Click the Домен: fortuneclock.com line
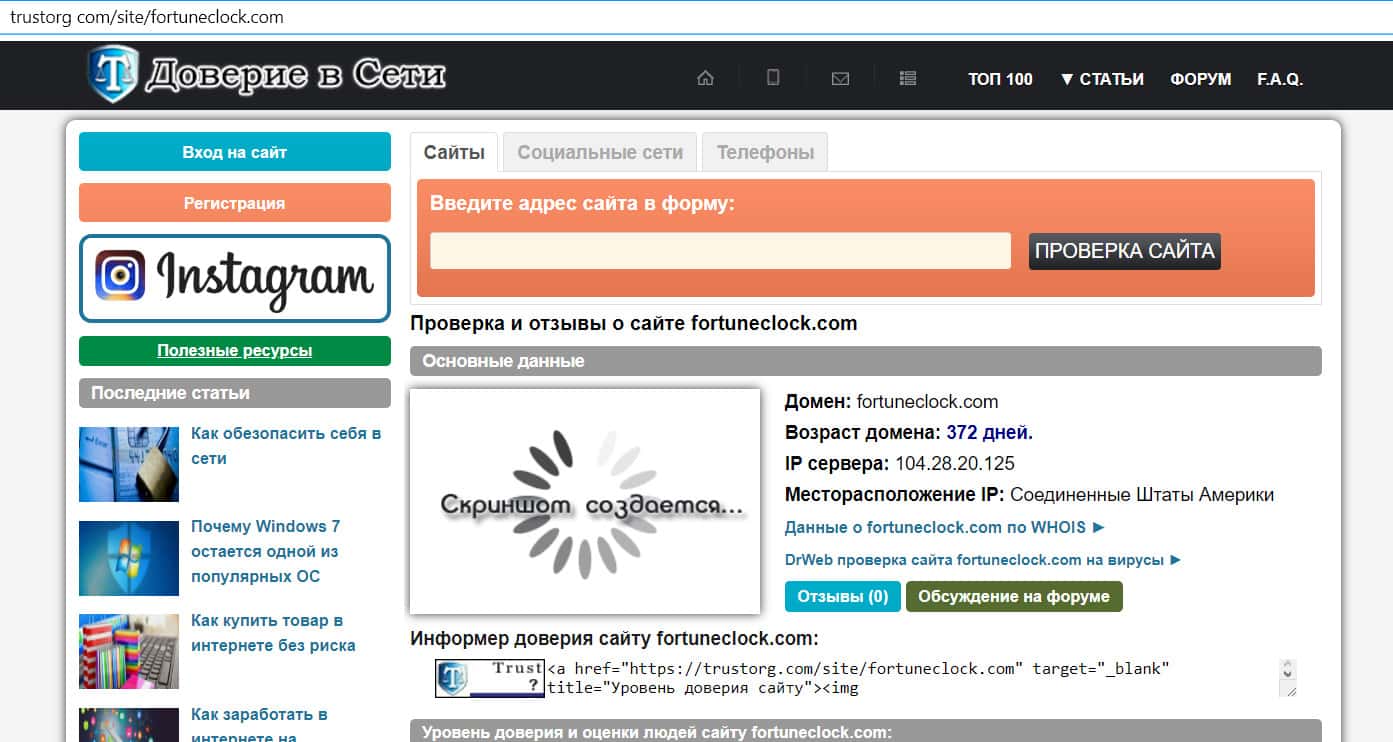The width and height of the screenshot is (1393, 742). (892, 402)
